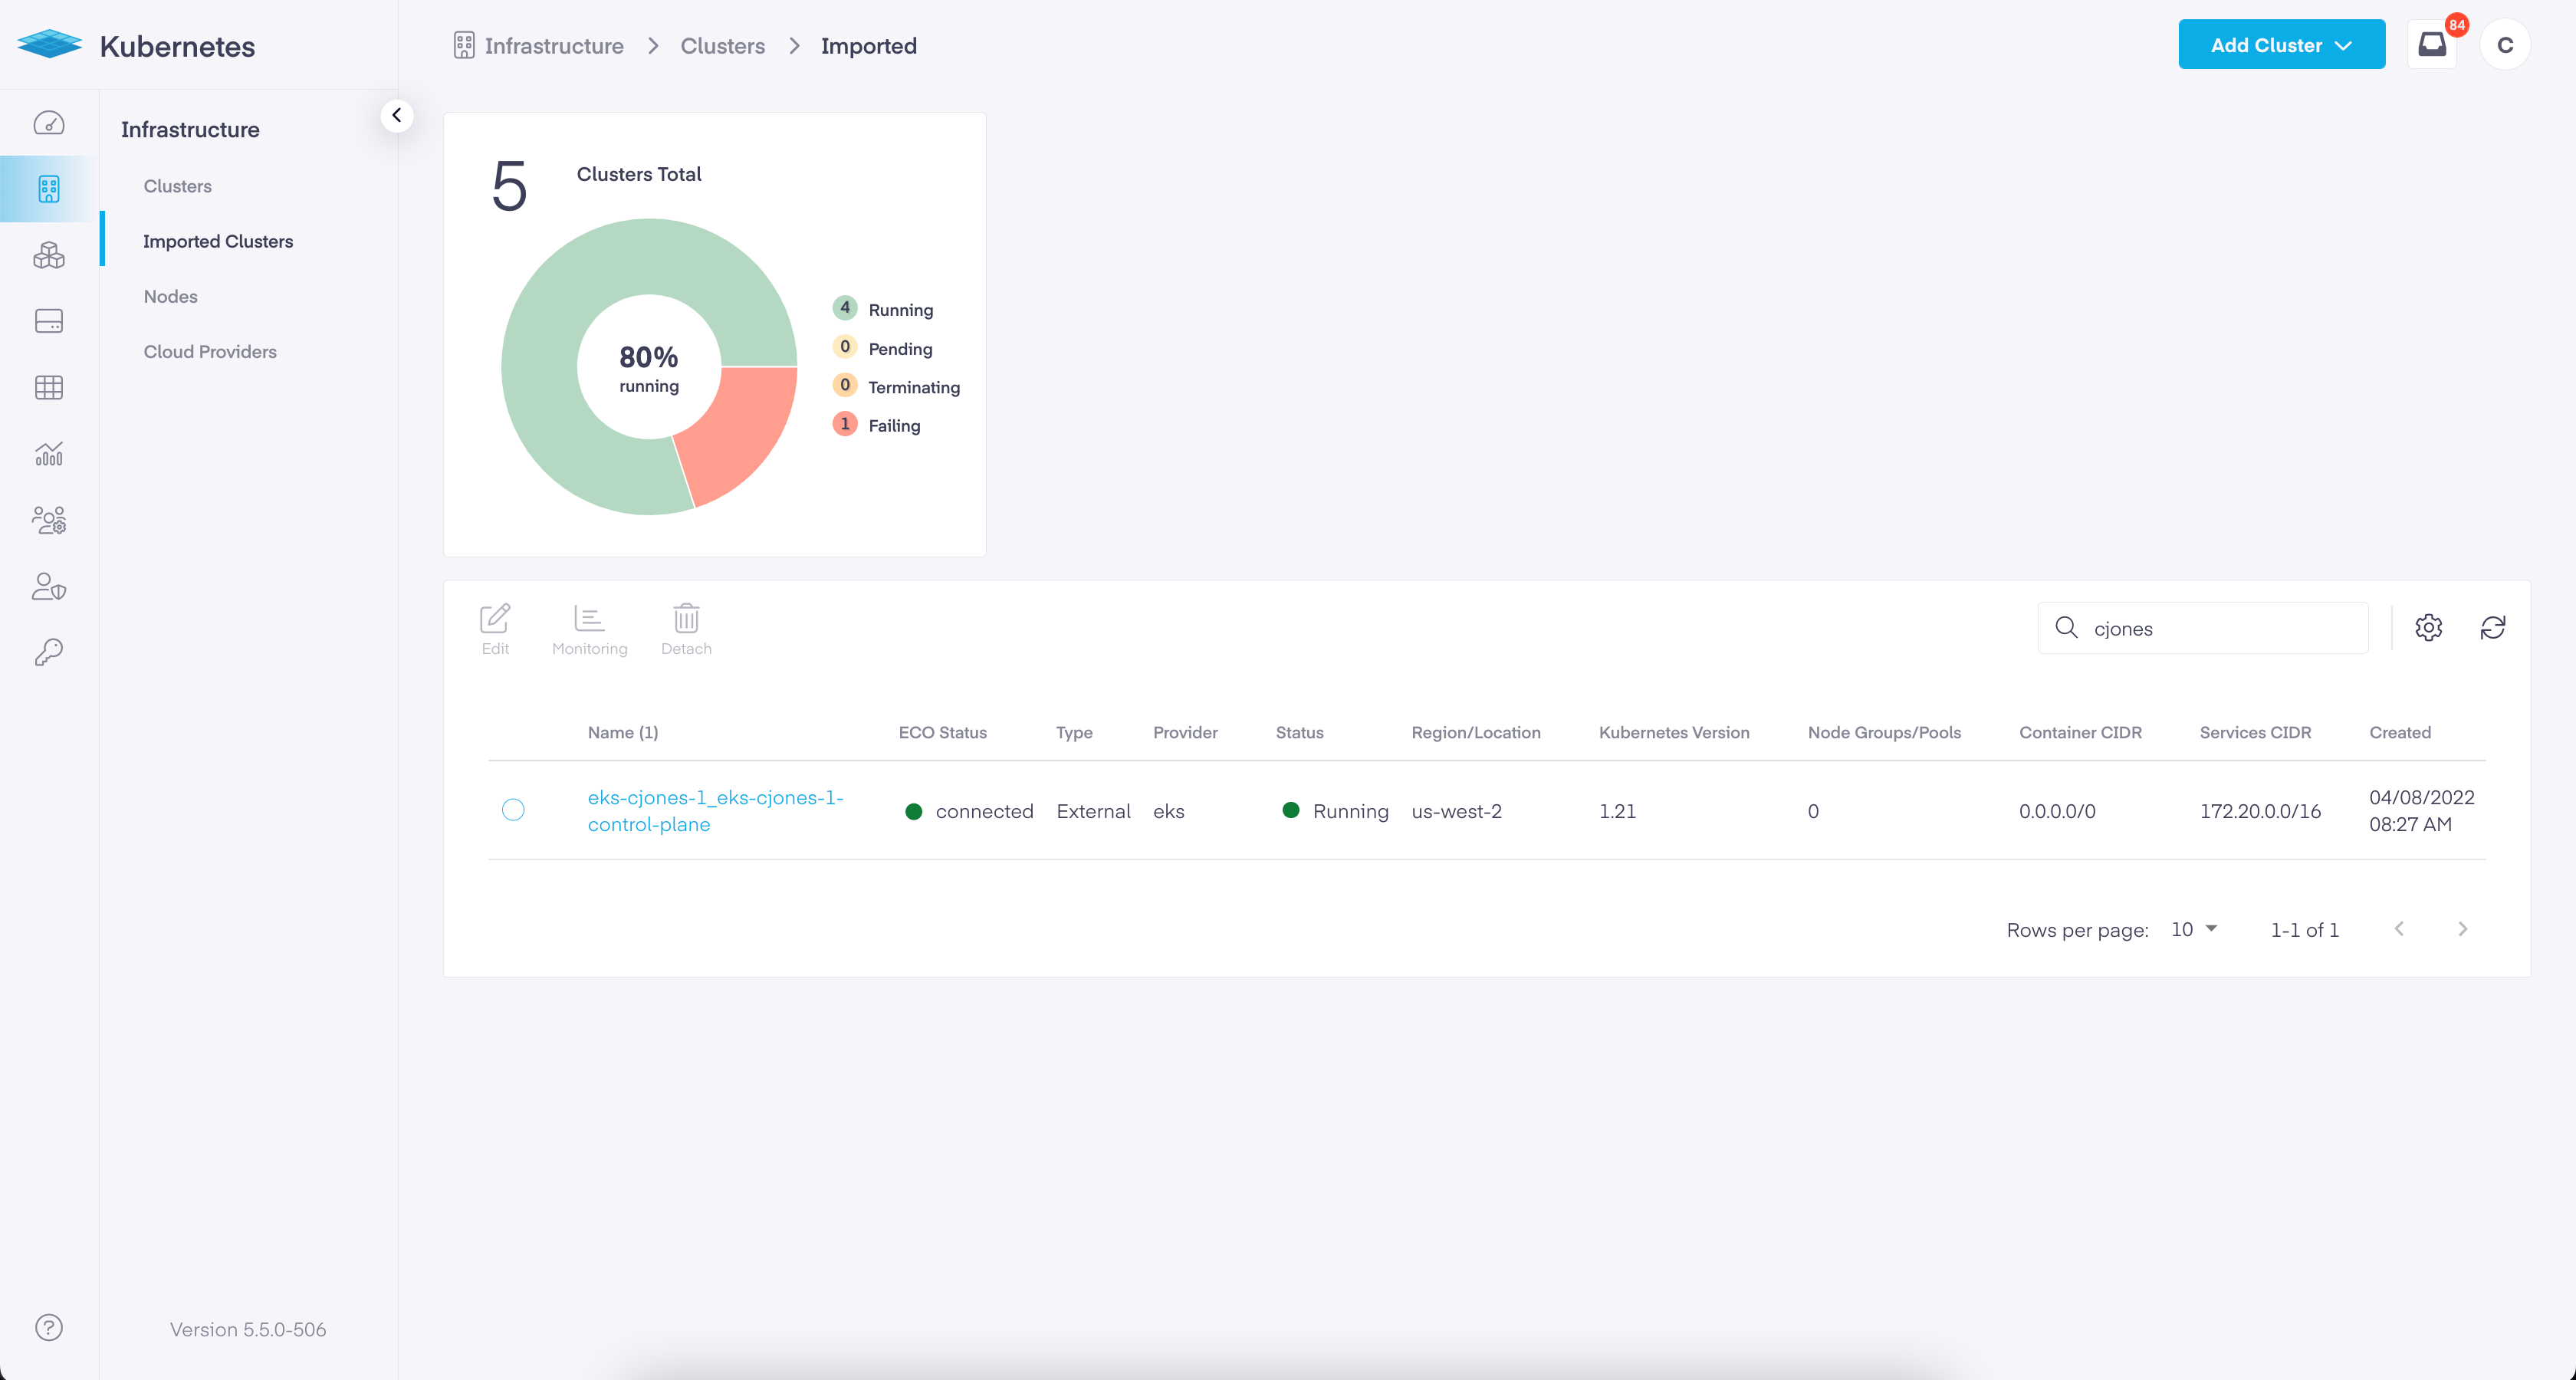Refresh the cluster table
Image resolution: width=2576 pixels, height=1380 pixels.
click(x=2493, y=627)
